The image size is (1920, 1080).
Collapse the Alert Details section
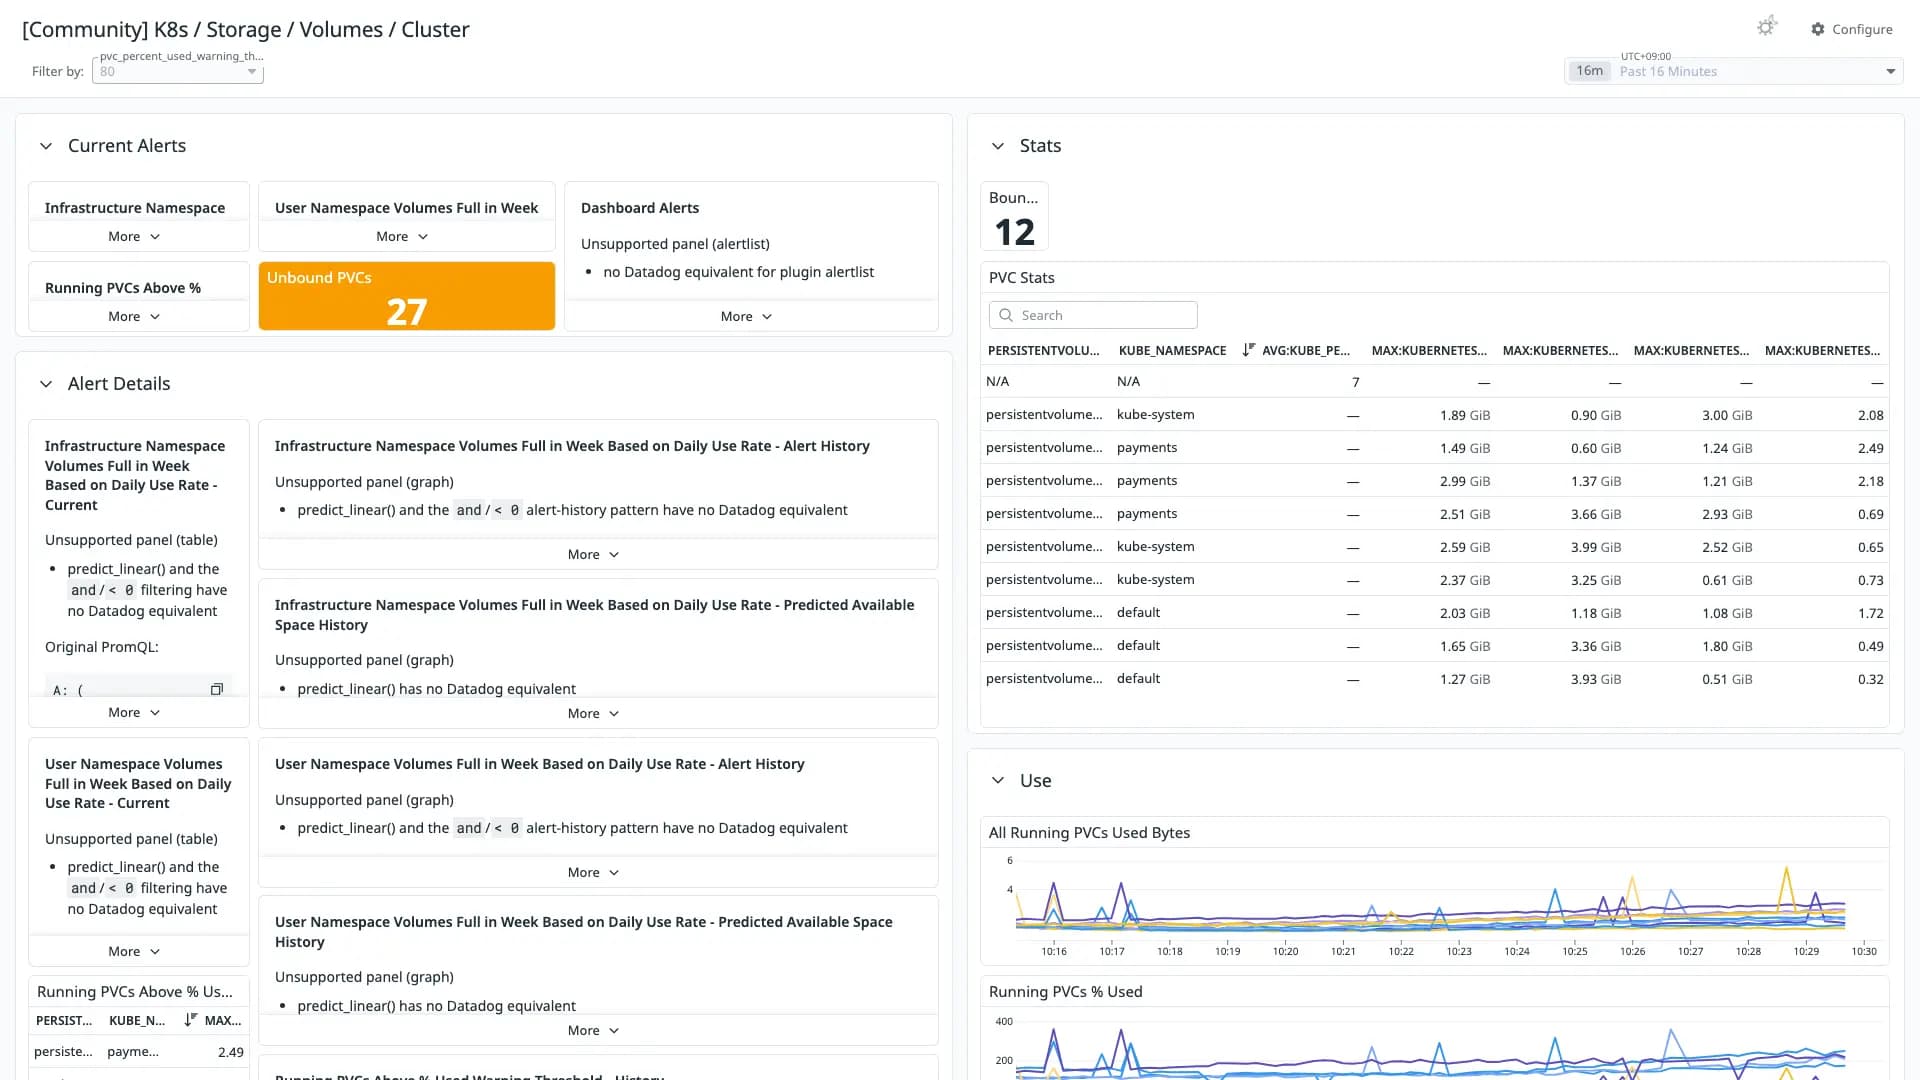[46, 384]
